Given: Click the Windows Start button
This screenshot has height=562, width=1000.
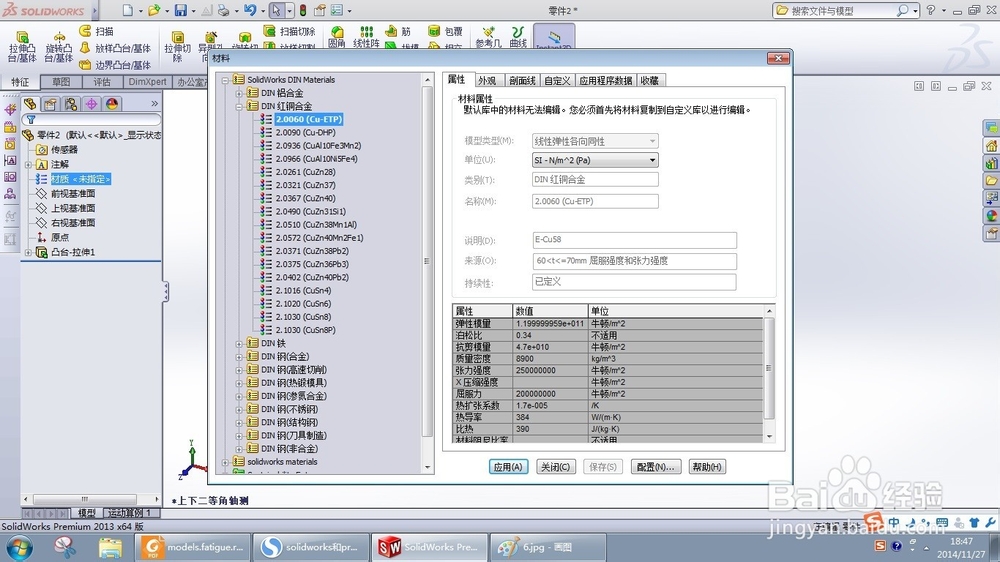Looking at the screenshot, I should 18,547.
